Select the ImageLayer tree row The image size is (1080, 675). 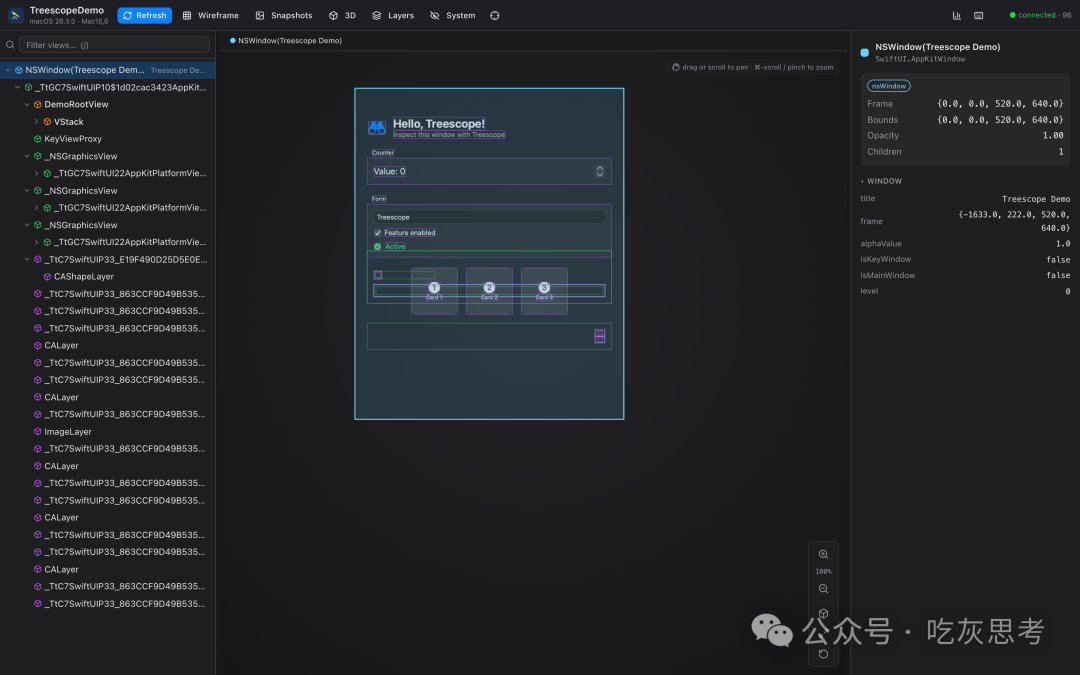coord(107,432)
